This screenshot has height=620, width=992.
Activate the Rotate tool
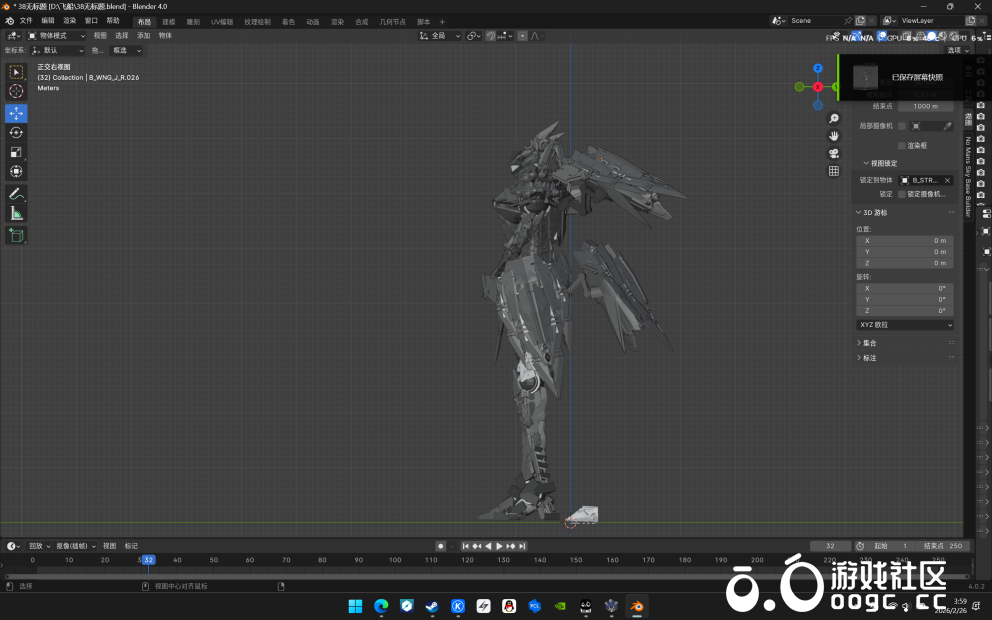(x=16, y=133)
